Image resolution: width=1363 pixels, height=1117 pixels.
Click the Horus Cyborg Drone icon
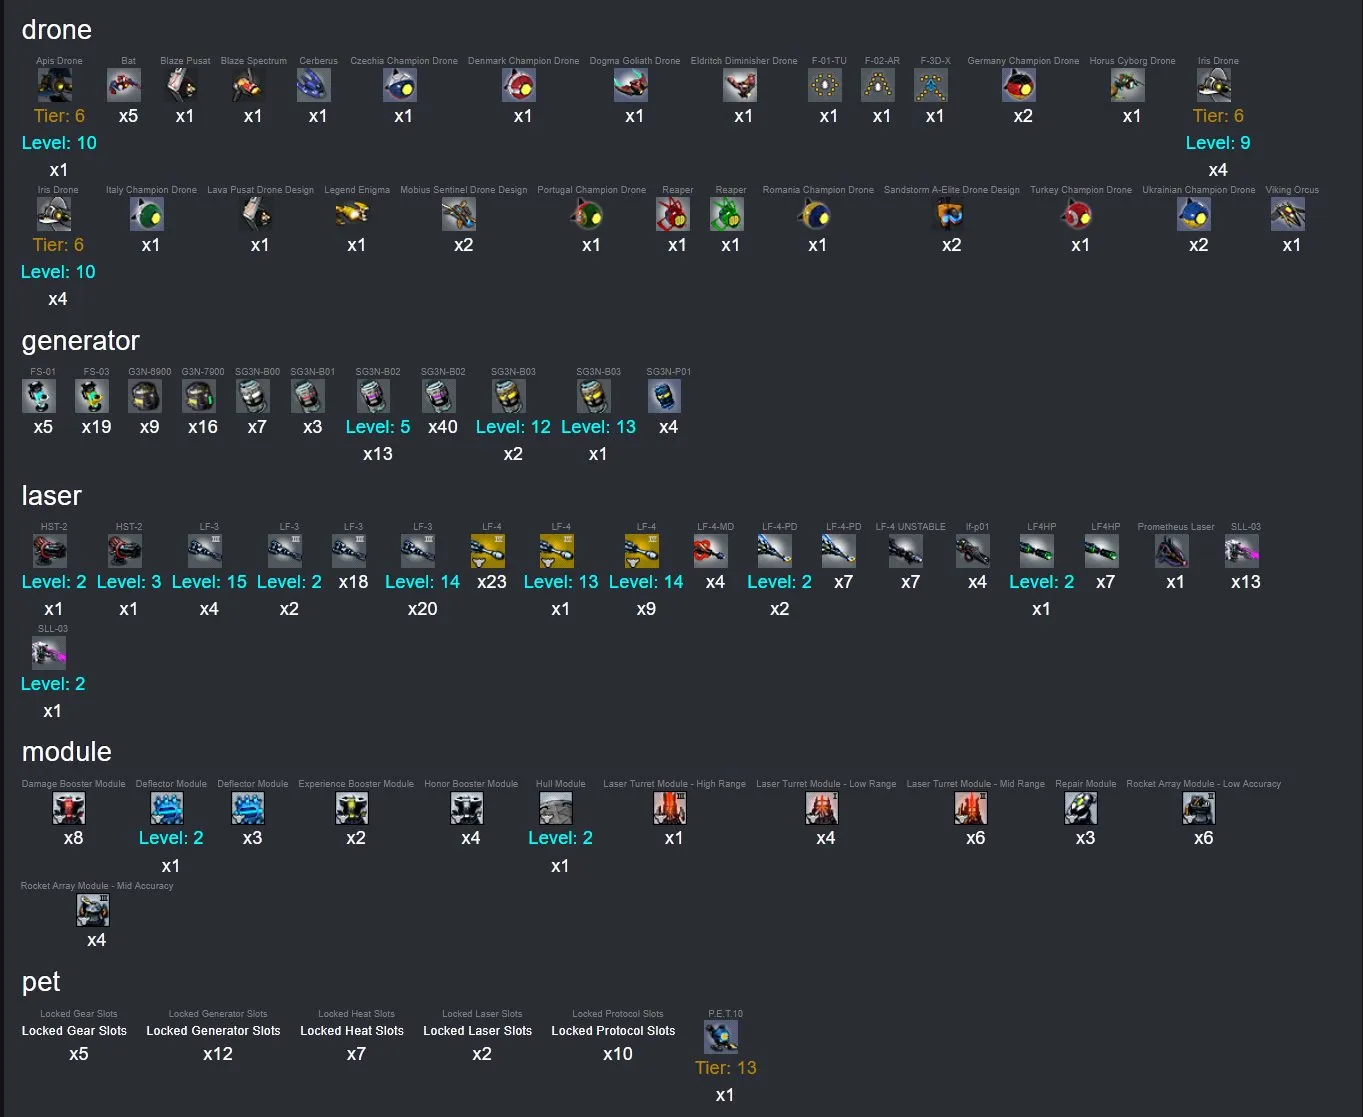point(1128,86)
